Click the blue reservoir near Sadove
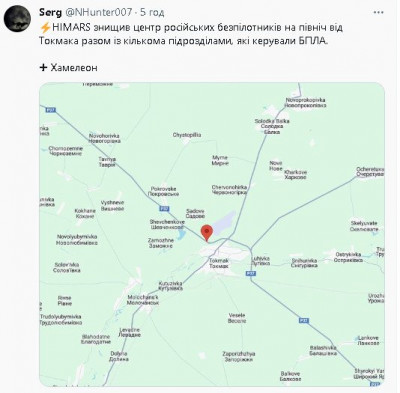Viewport: 400px width, 393px height. coord(224,221)
